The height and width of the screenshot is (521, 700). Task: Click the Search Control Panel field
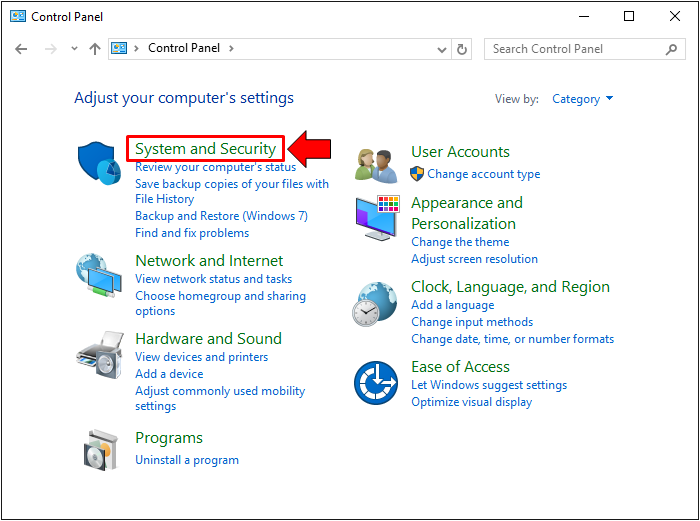coord(584,49)
